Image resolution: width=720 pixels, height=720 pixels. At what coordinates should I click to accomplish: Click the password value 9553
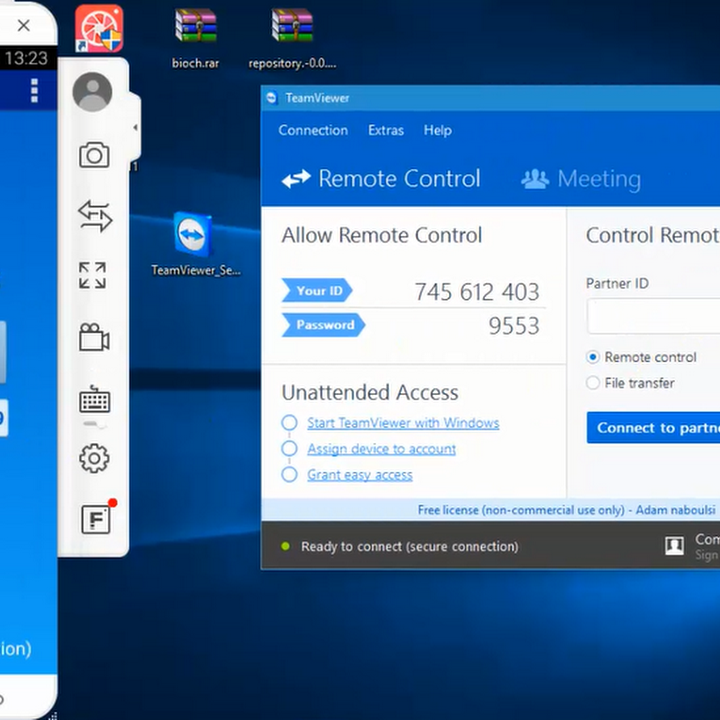click(514, 326)
